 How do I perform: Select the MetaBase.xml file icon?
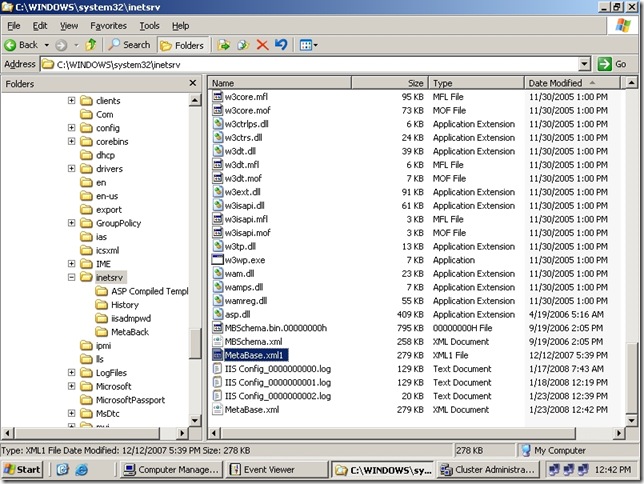[217, 410]
